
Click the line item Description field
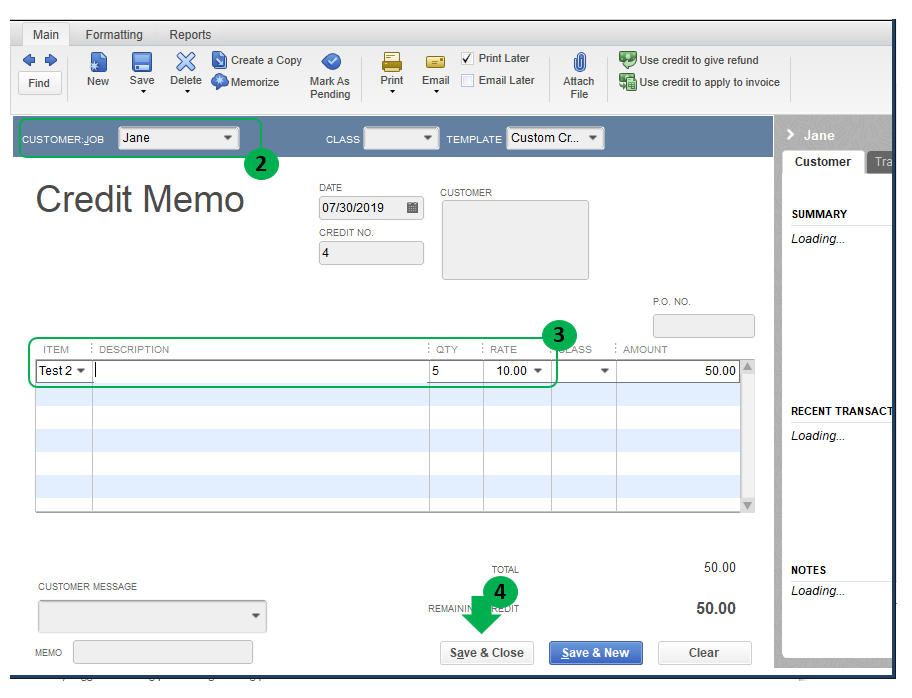[x=261, y=371]
